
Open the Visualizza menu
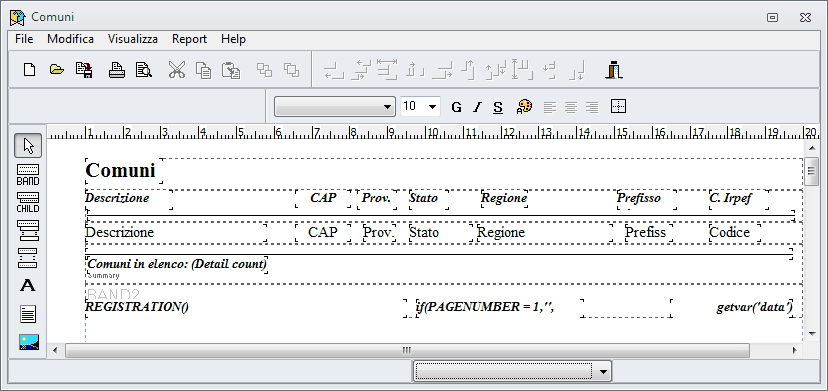point(133,39)
